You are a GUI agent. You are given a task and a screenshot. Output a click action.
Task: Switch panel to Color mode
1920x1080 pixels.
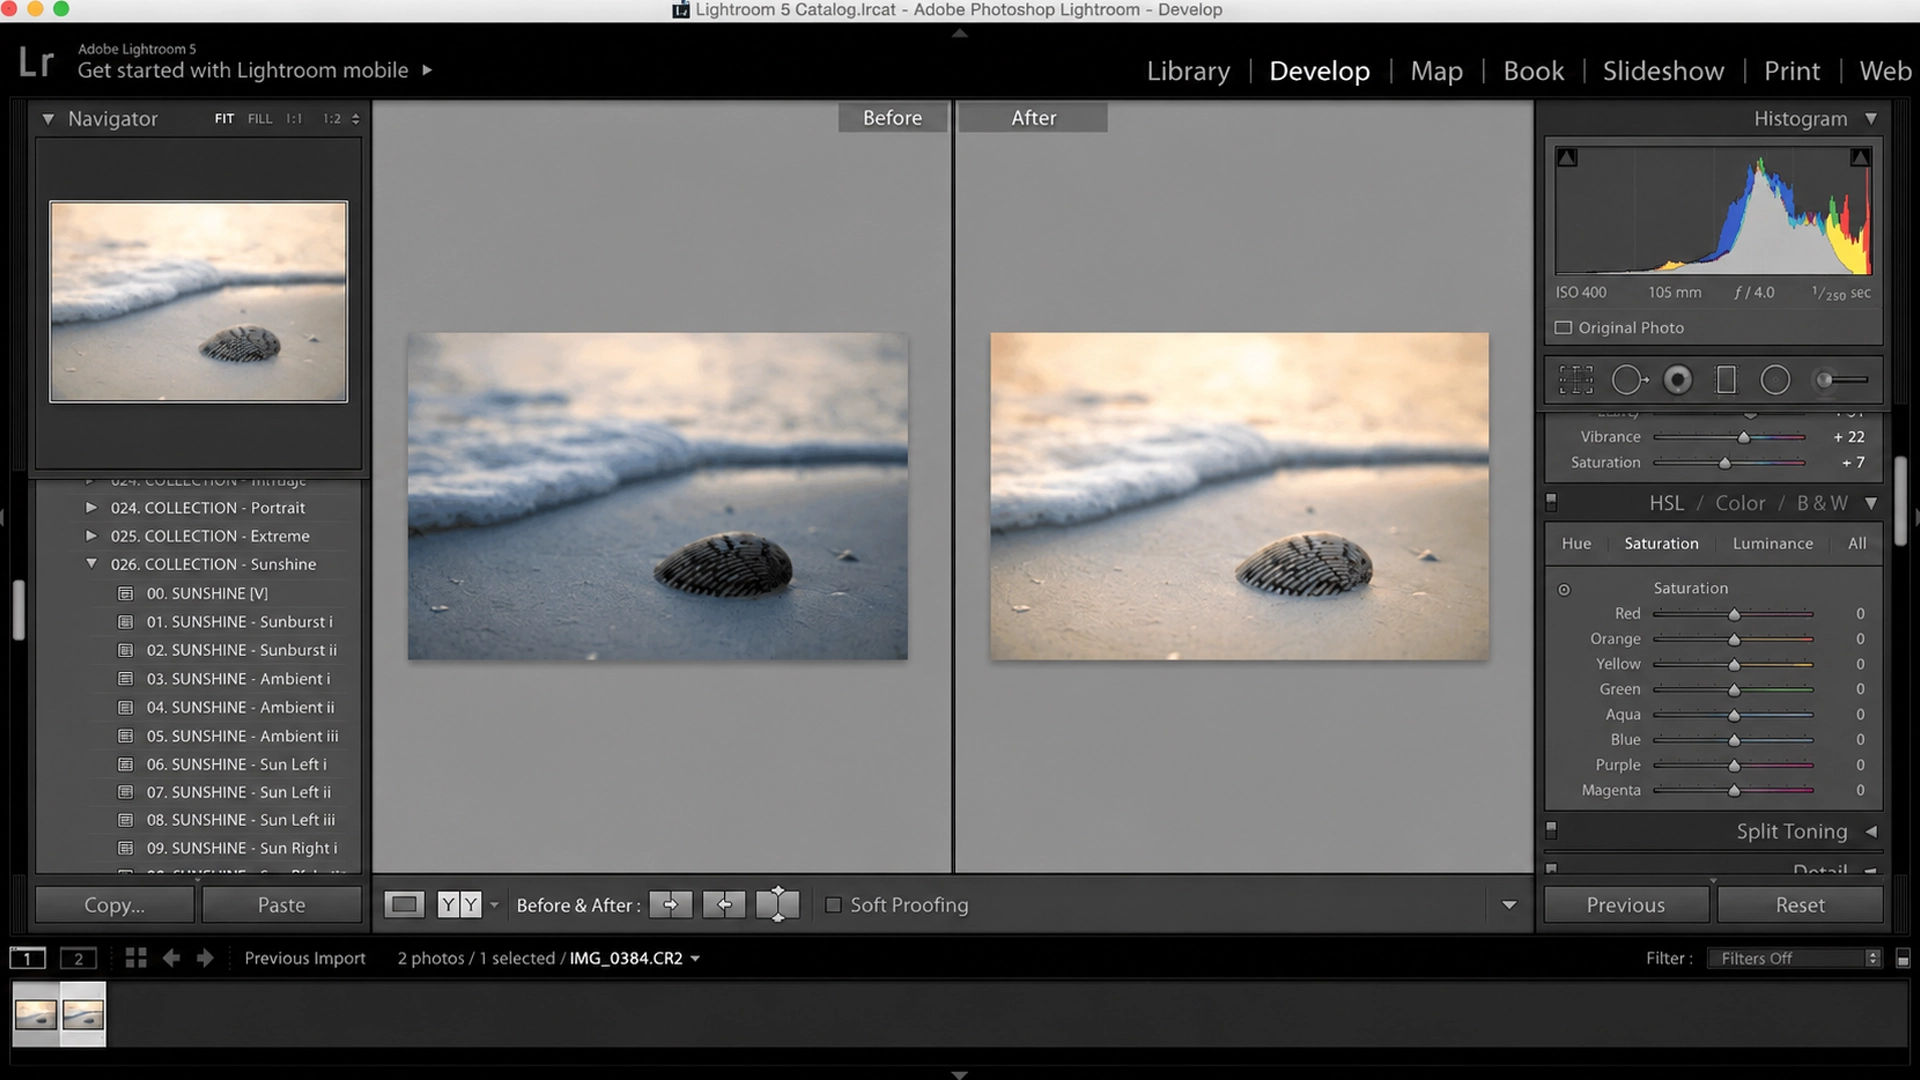coord(1740,503)
